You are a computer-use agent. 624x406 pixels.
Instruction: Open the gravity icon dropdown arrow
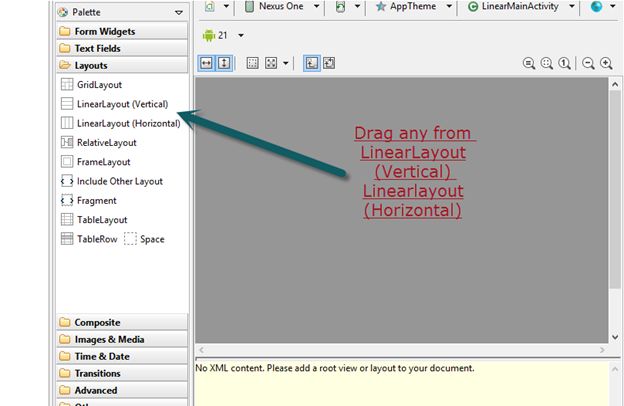[285, 63]
